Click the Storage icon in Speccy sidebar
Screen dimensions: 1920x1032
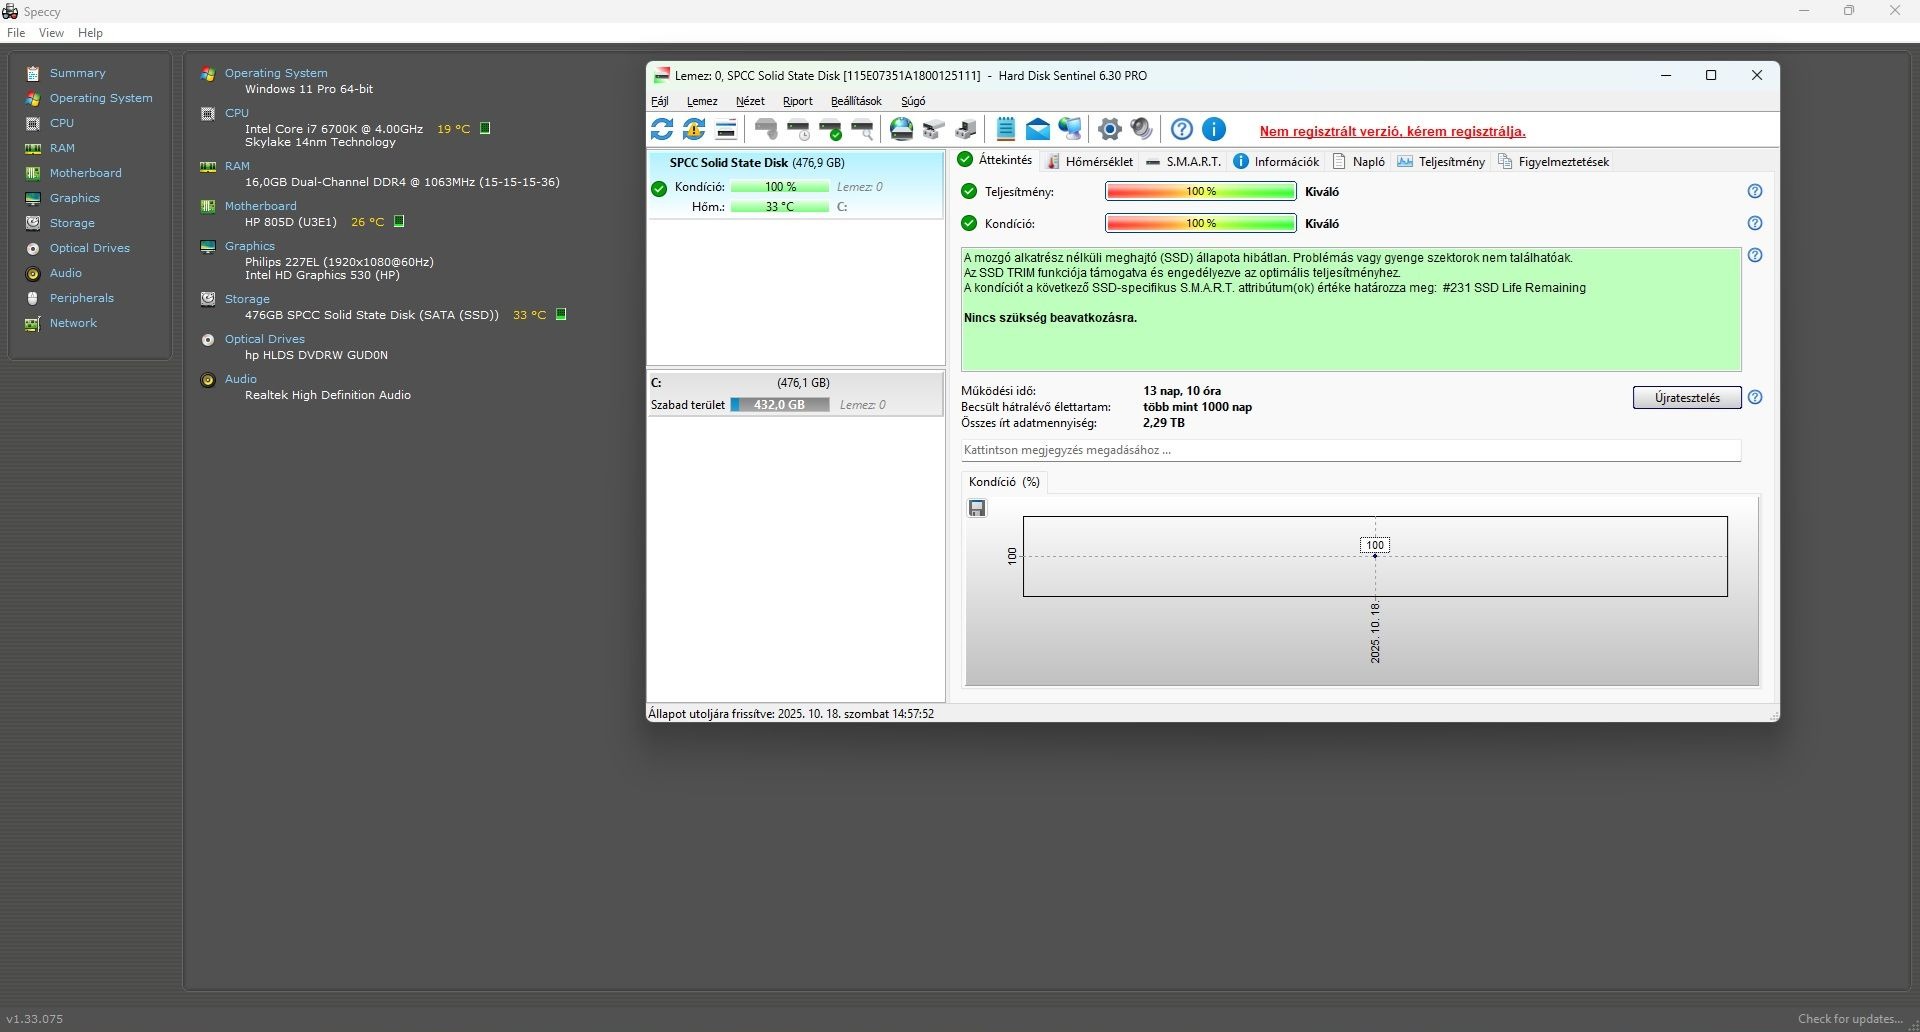(x=33, y=223)
